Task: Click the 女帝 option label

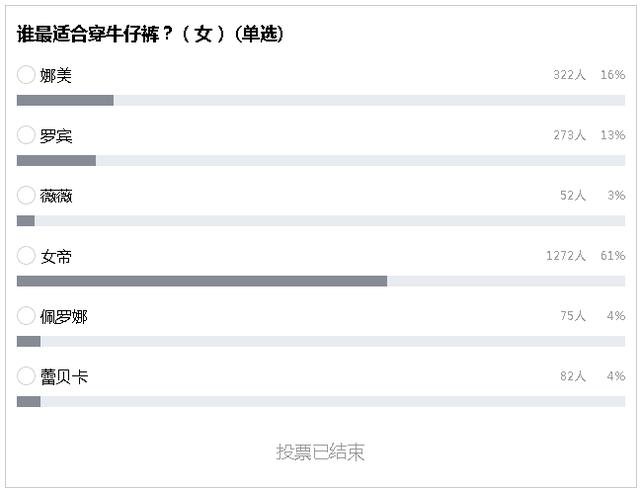Action: (x=56, y=256)
